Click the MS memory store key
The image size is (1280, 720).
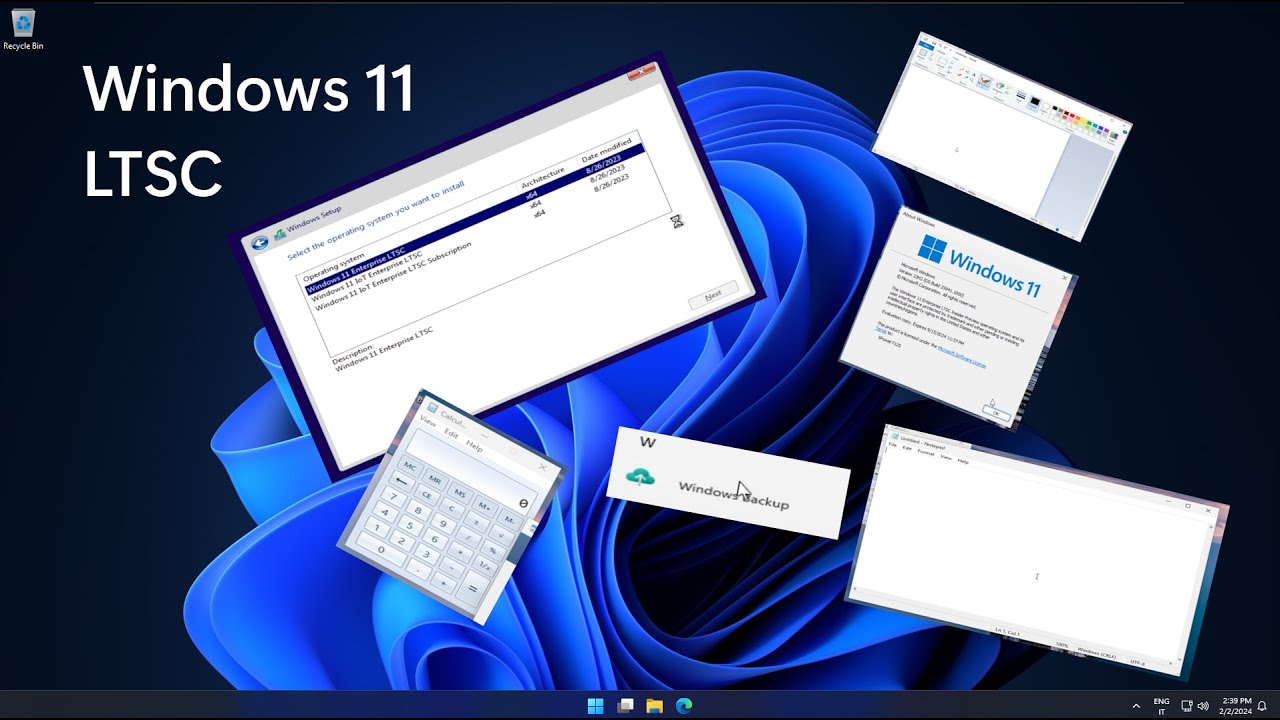point(460,493)
